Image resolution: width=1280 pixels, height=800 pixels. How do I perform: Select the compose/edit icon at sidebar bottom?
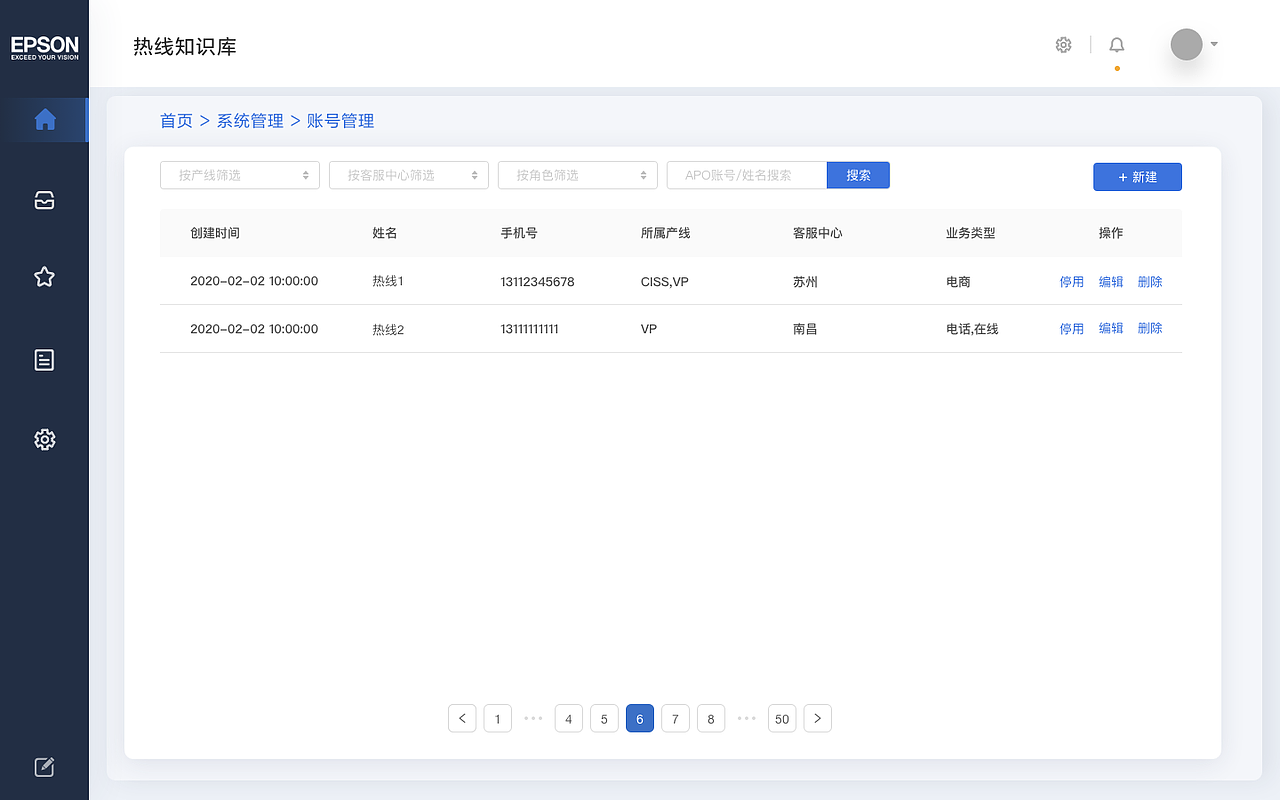pyautogui.click(x=44, y=767)
